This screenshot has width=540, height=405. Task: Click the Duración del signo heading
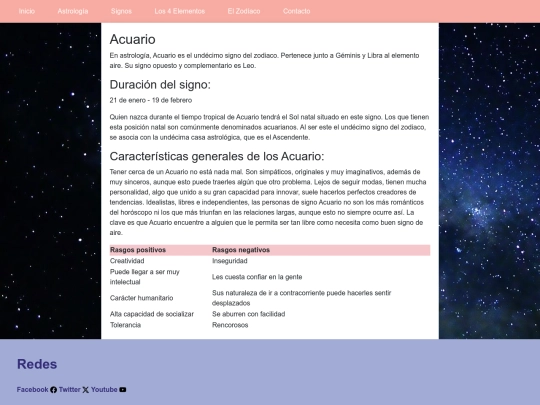coord(160,84)
